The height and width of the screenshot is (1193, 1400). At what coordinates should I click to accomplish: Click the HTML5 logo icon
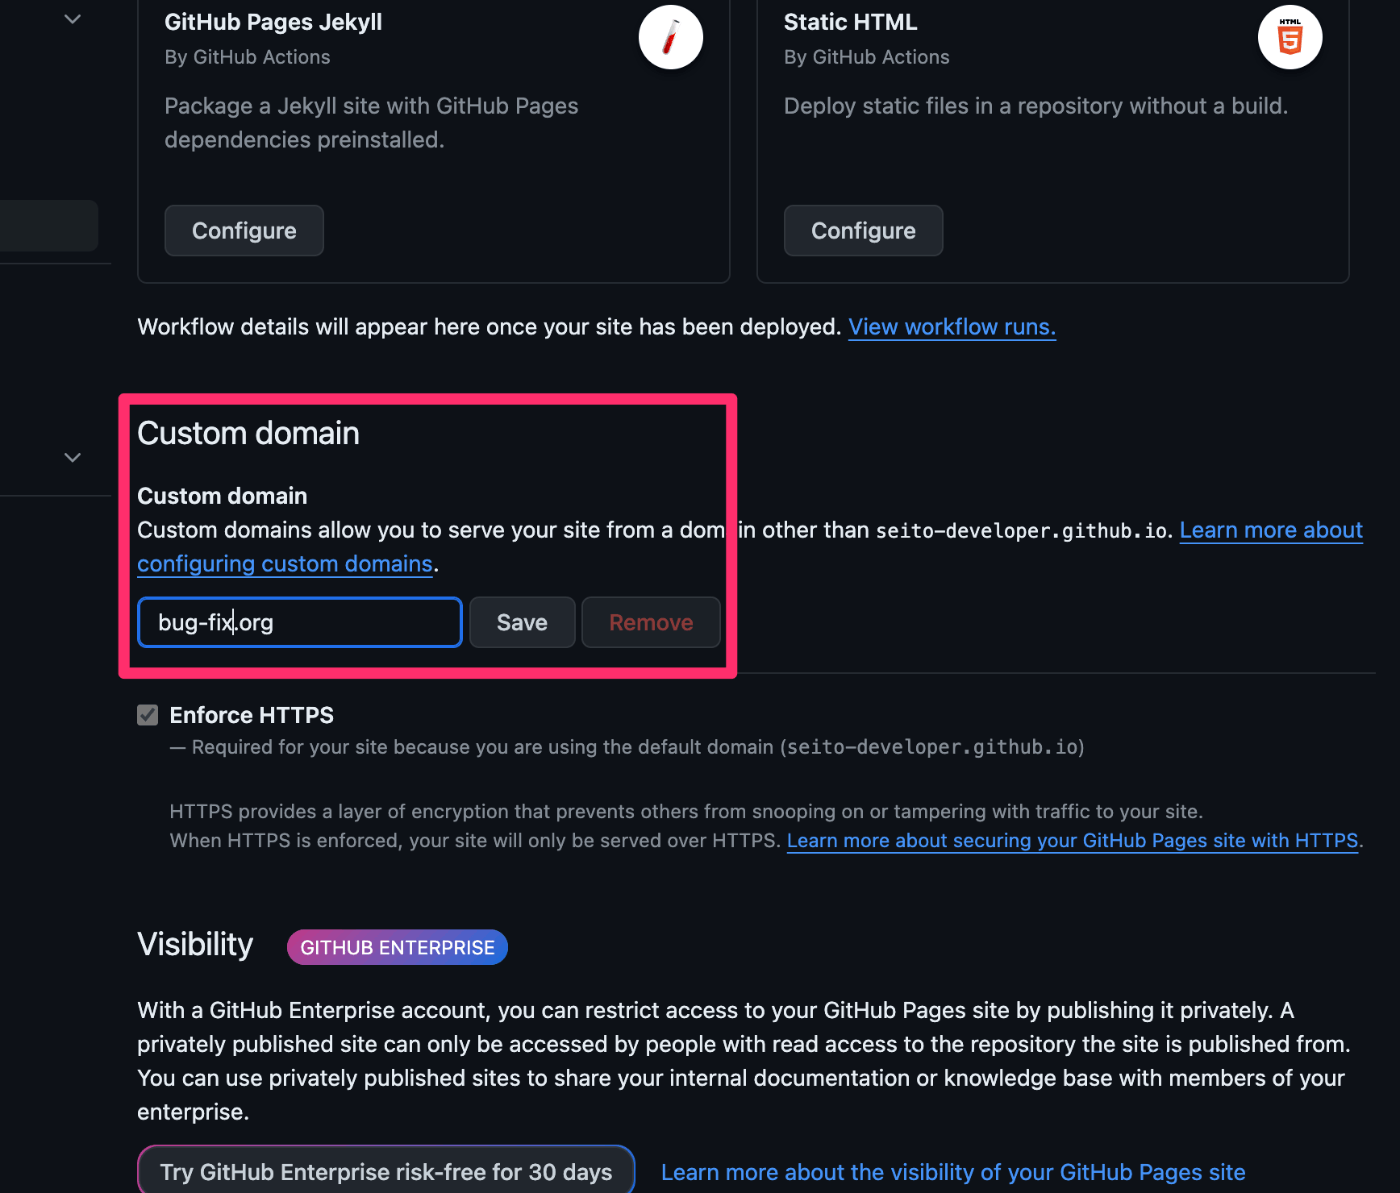click(x=1290, y=38)
